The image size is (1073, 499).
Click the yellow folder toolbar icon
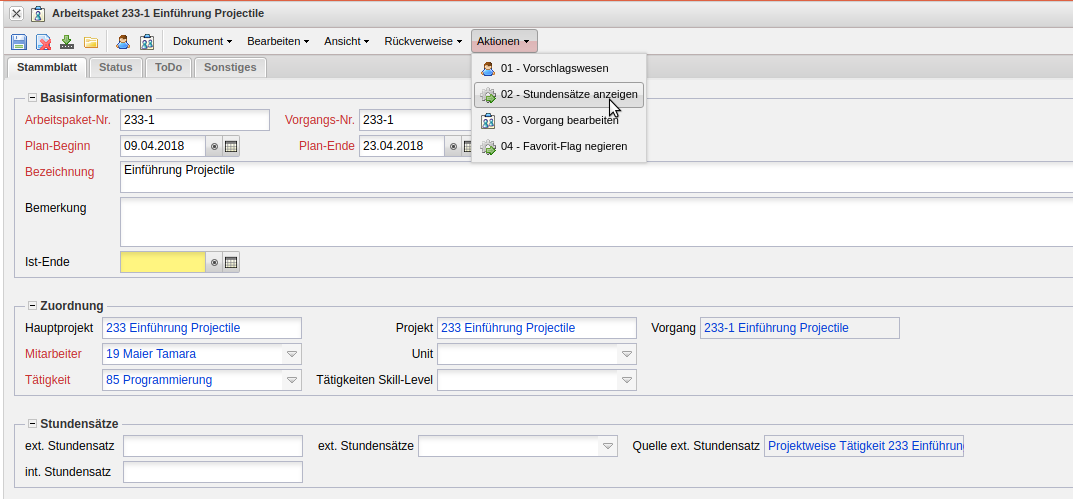(91, 42)
